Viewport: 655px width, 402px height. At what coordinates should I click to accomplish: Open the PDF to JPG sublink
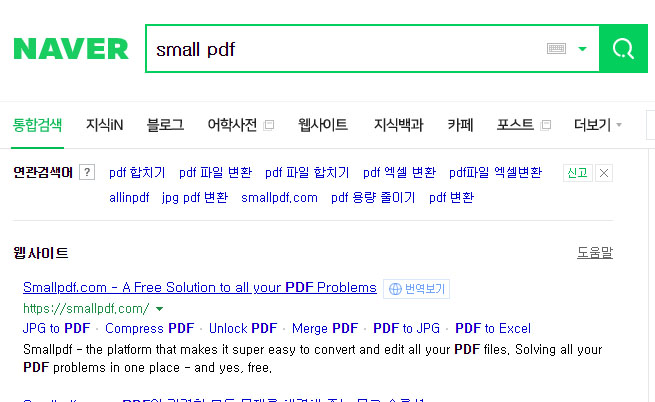click(x=406, y=328)
